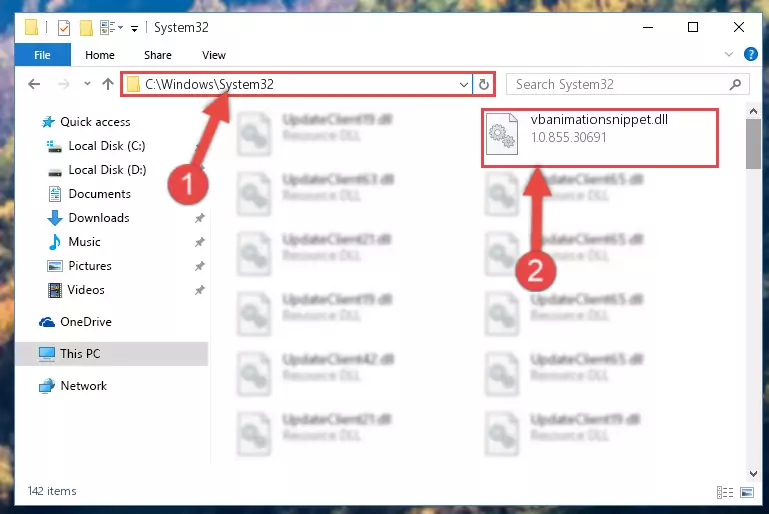Click the pin icon beside Downloads
This screenshot has width=769, height=514.
coord(200,218)
